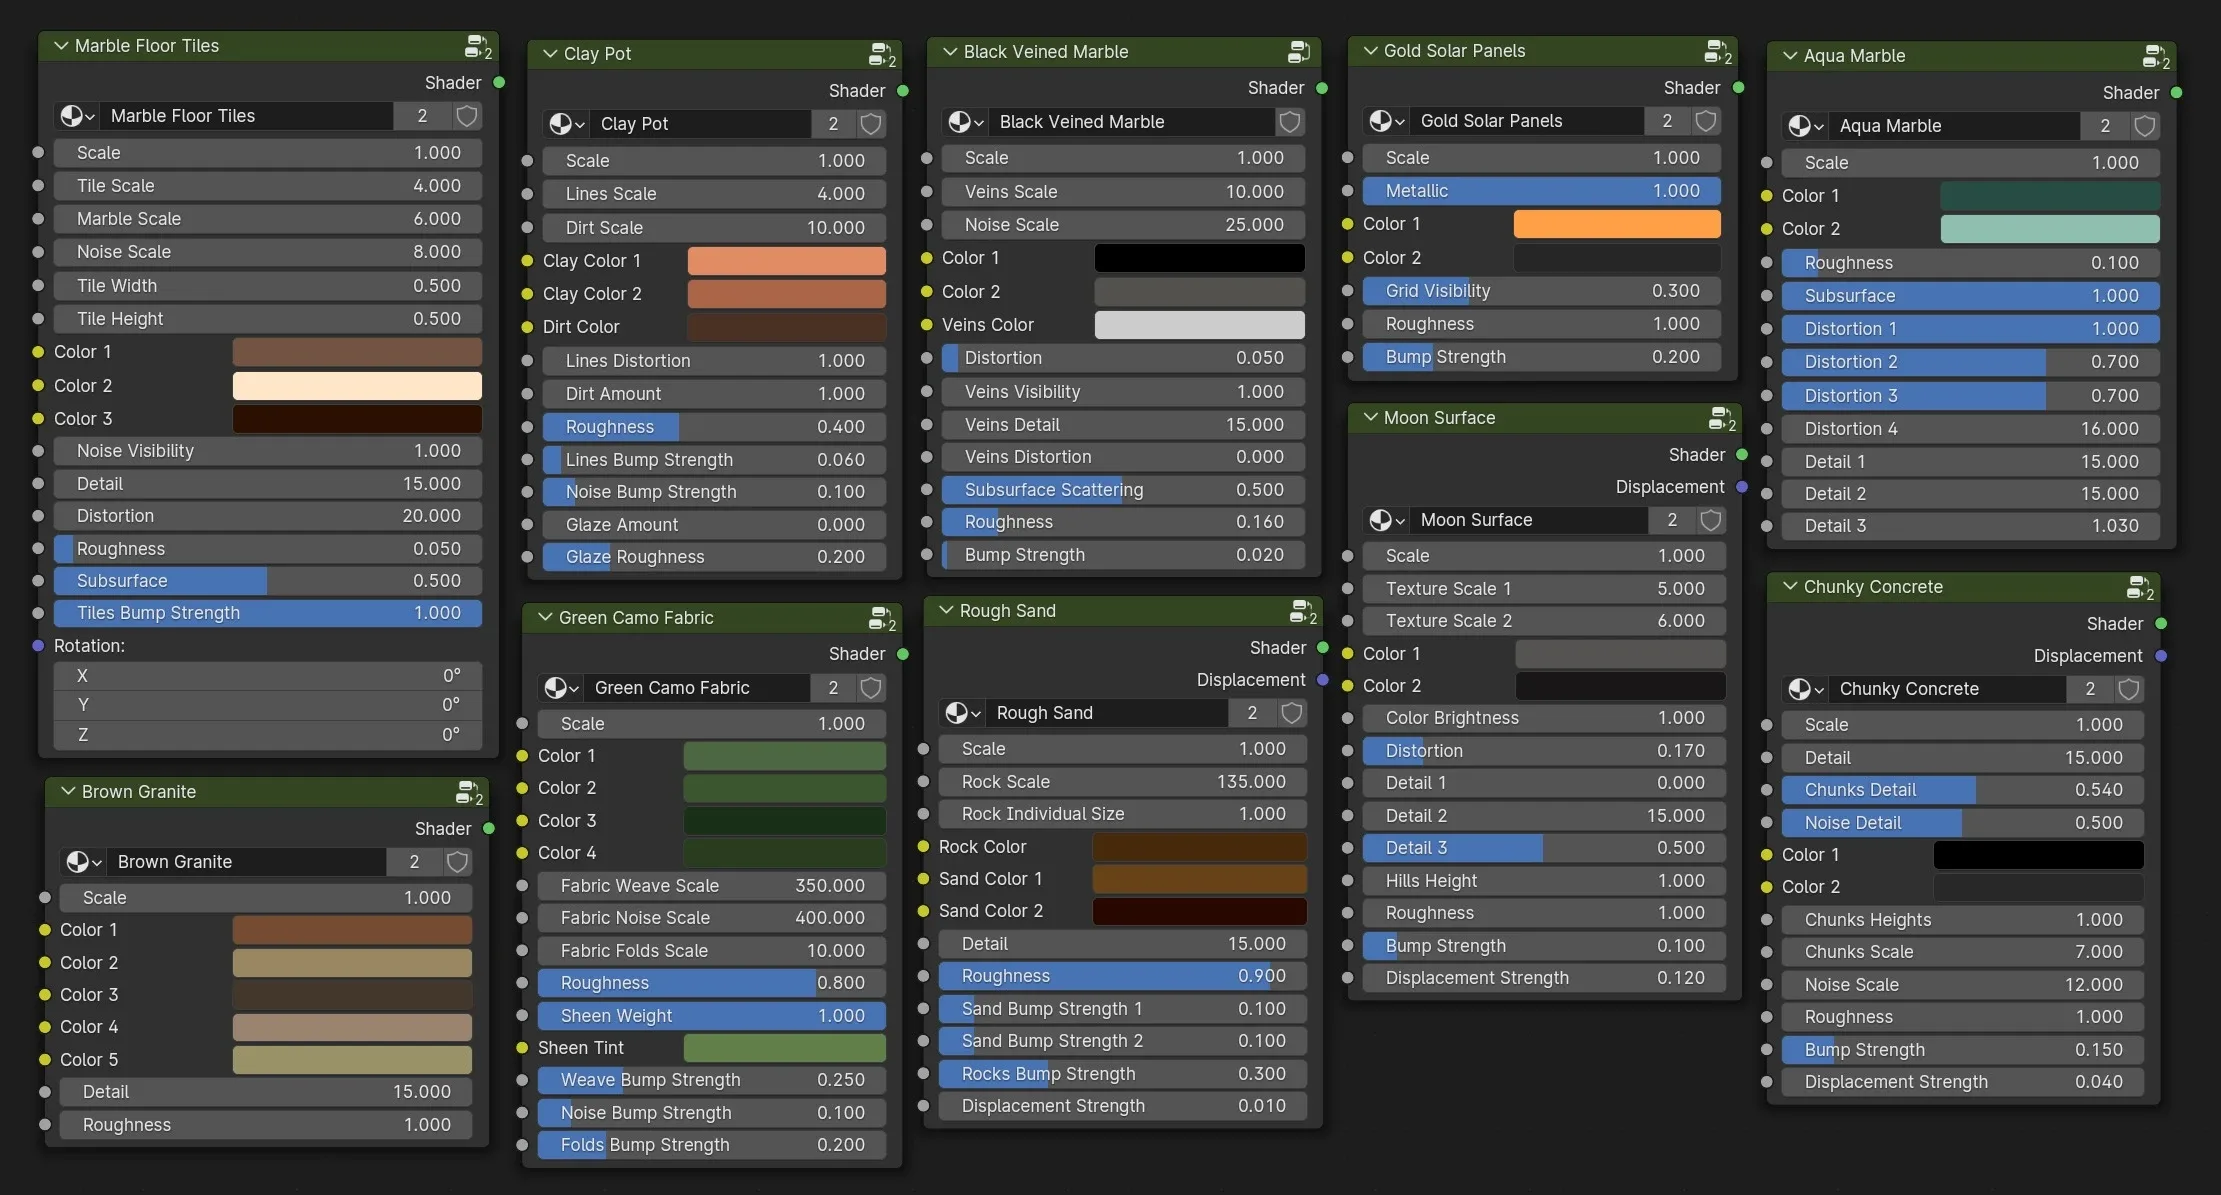Image resolution: width=2221 pixels, height=1195 pixels.
Task: Toggle the Shader output socket dot on Aqua Marble
Action: [2176, 92]
